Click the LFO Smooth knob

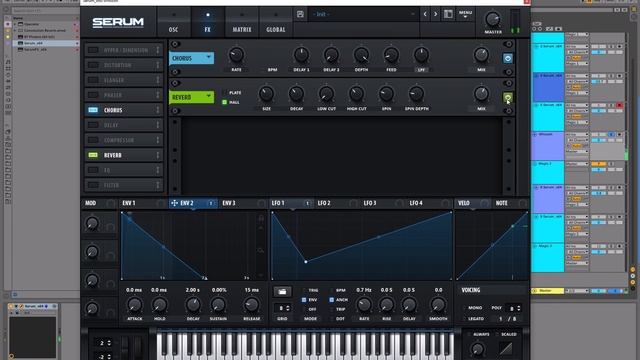(x=438, y=304)
